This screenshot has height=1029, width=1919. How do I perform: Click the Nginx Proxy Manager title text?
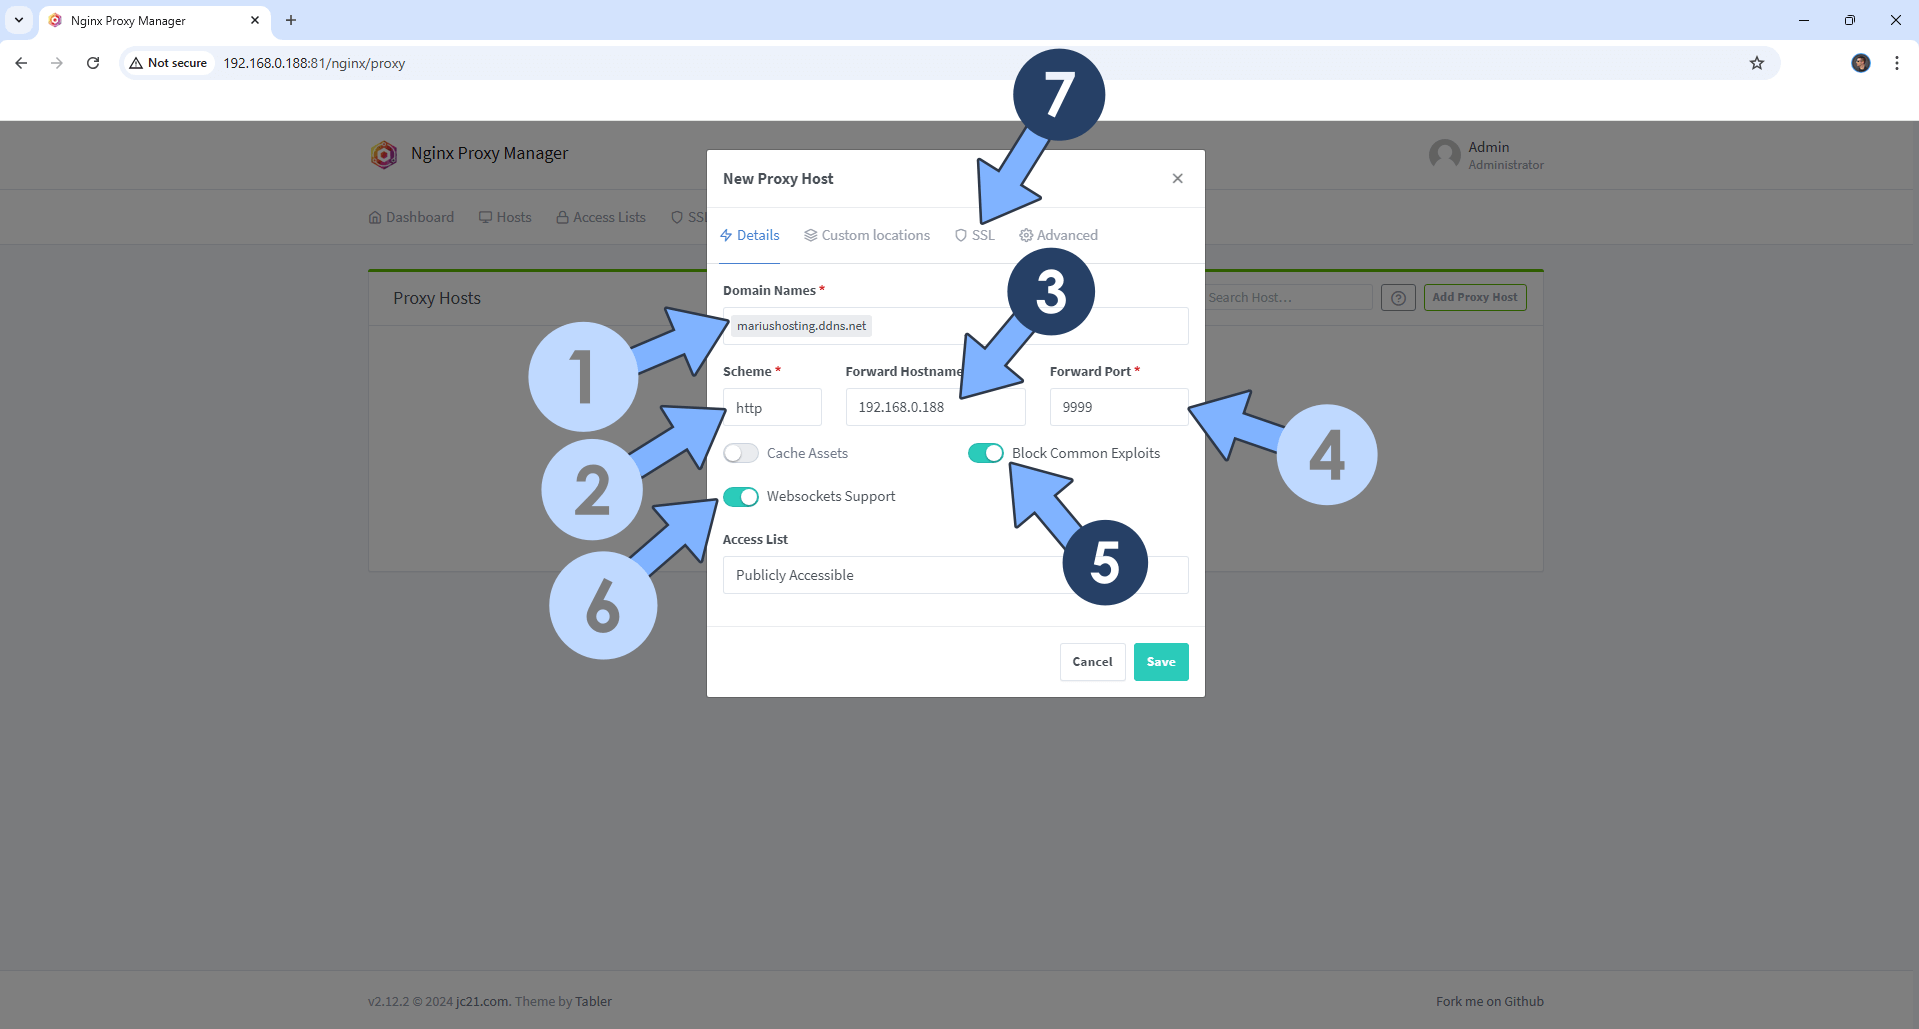[489, 153]
